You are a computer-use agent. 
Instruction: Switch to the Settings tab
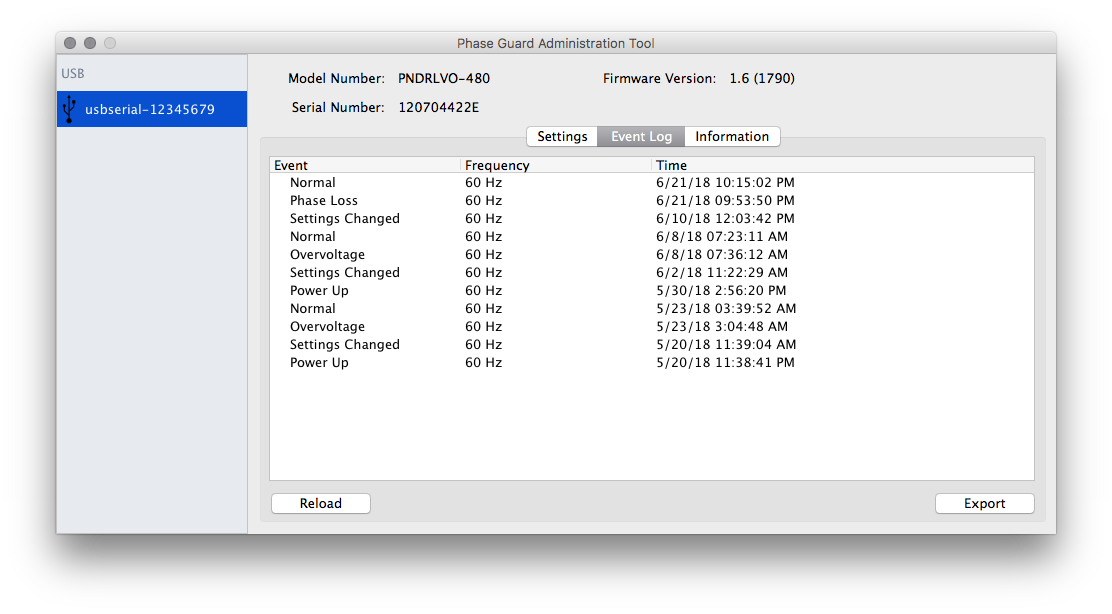click(x=562, y=136)
